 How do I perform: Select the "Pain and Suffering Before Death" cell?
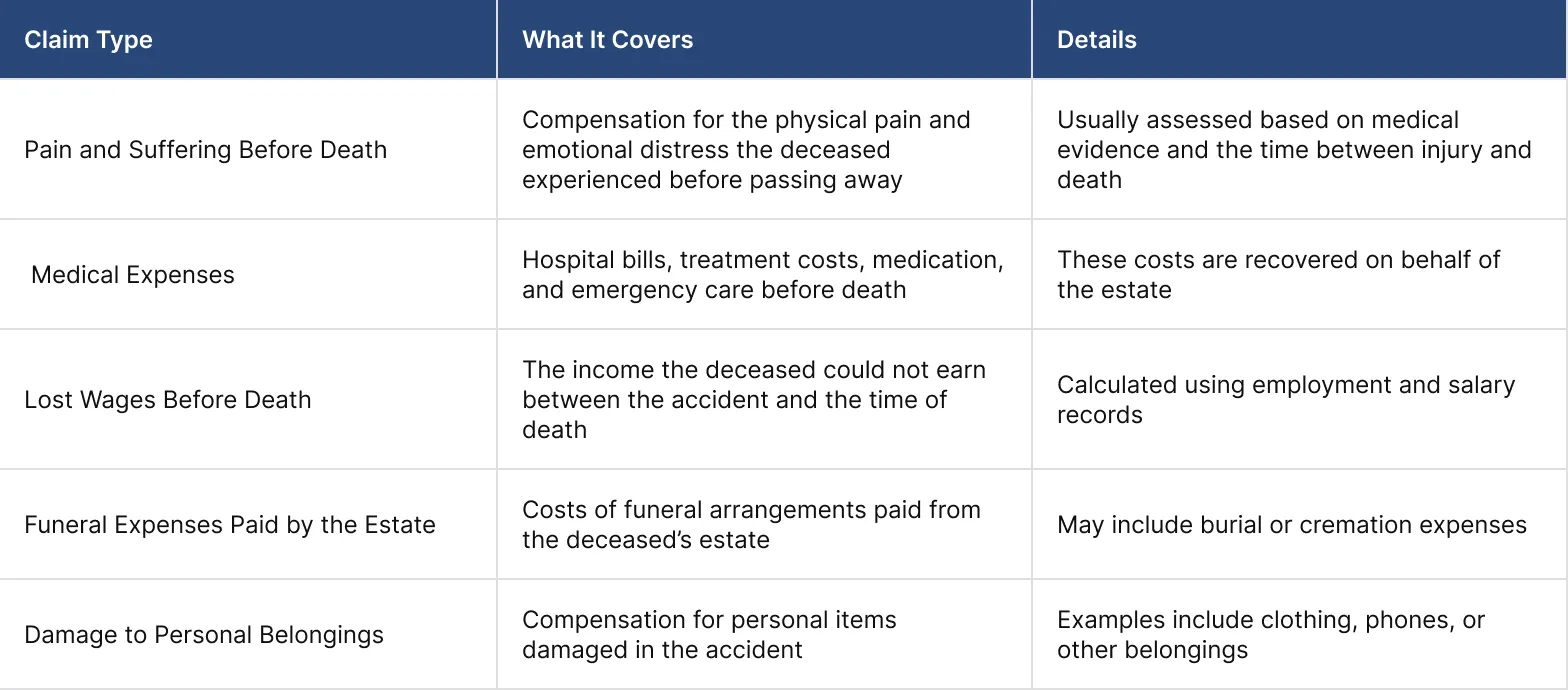(205, 150)
